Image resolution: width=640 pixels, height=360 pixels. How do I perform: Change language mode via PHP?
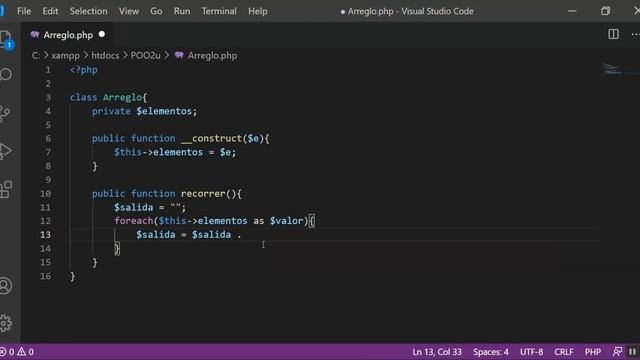[593, 351]
